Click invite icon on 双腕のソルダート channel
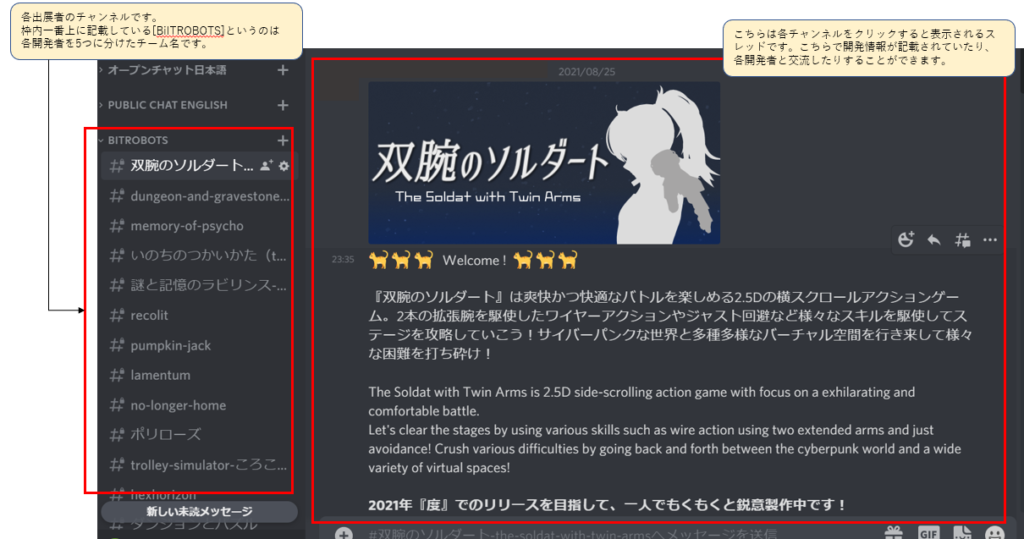The image size is (1024, 539). click(266, 165)
